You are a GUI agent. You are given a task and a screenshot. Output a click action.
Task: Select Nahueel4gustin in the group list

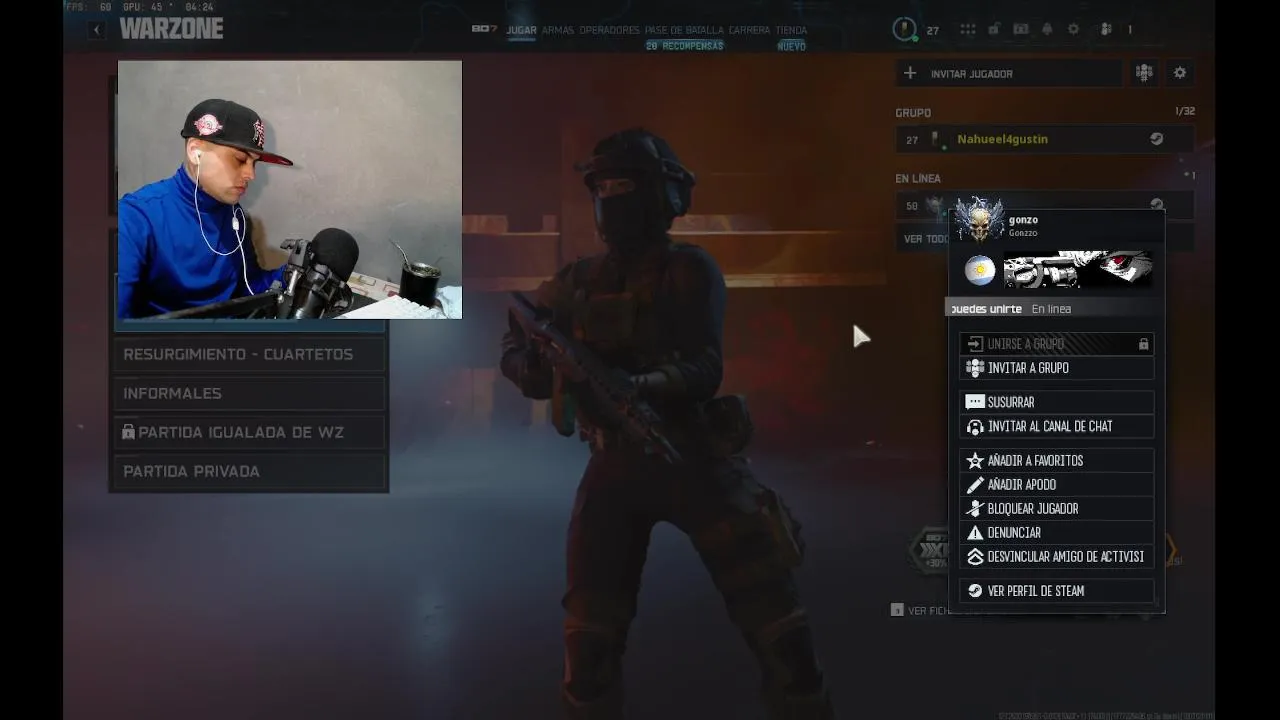1044,139
